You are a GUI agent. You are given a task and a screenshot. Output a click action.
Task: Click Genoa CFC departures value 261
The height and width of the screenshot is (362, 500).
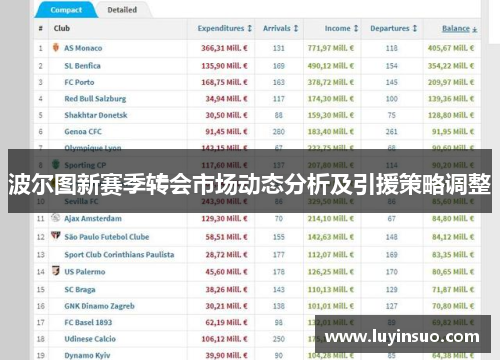392,132
